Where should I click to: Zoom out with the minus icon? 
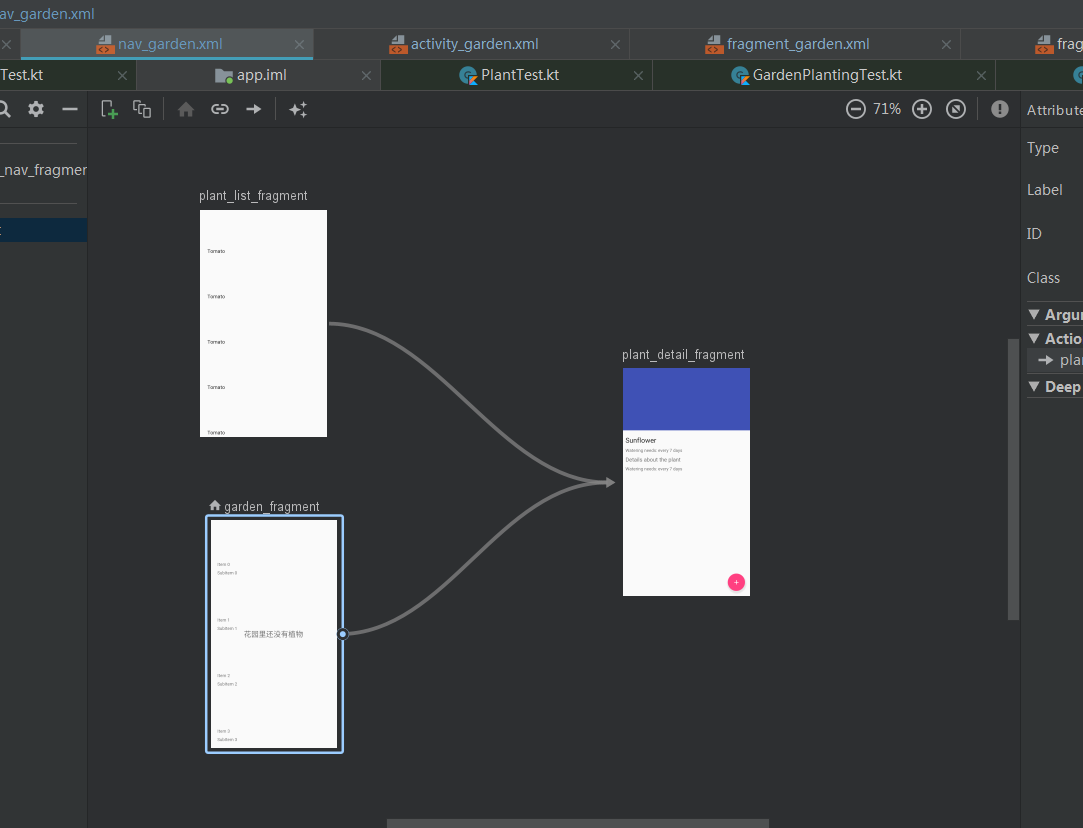pyautogui.click(x=856, y=109)
